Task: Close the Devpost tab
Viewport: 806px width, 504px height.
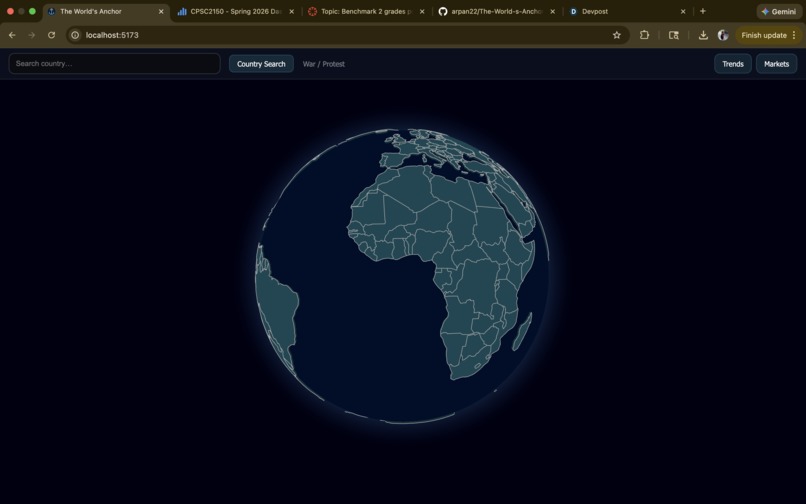Action: point(683,11)
